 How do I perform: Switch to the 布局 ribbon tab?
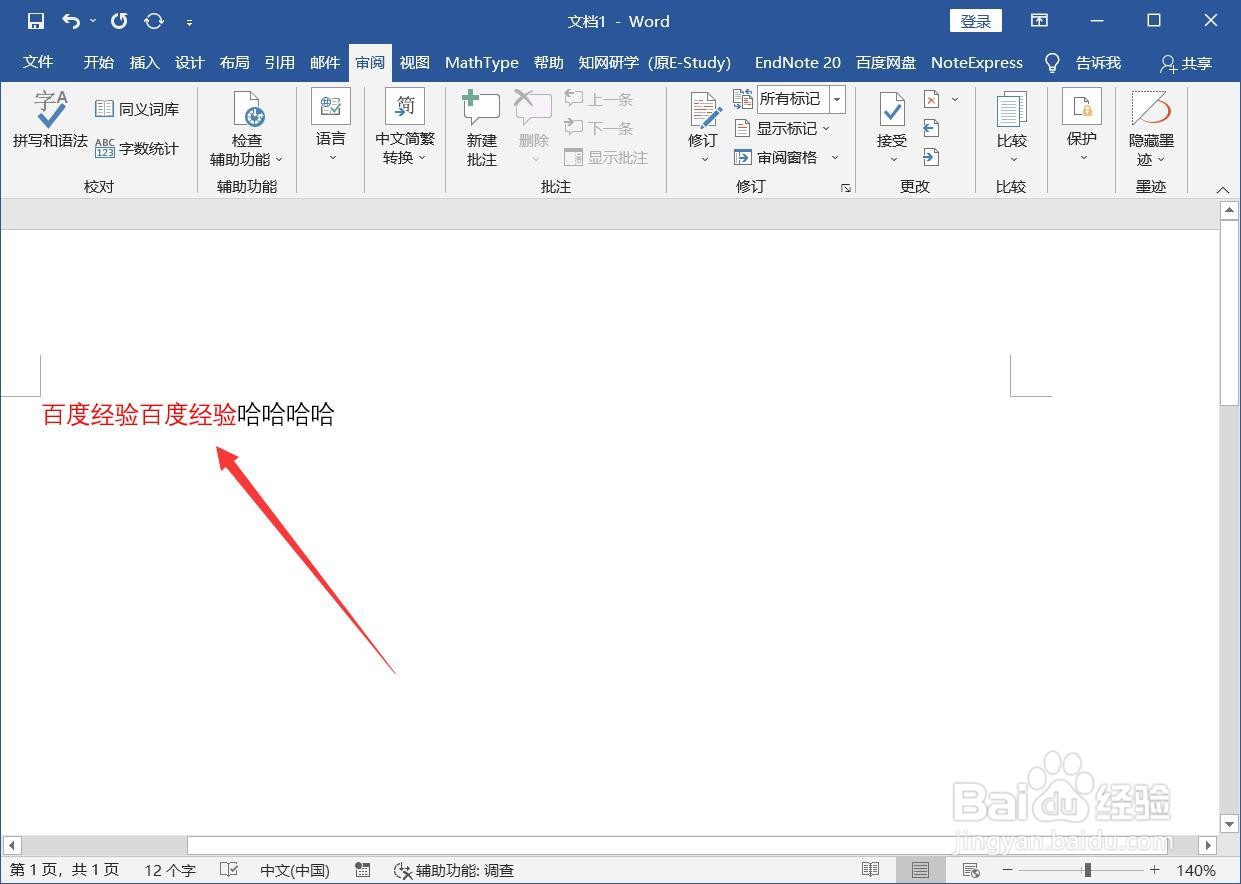tap(234, 62)
